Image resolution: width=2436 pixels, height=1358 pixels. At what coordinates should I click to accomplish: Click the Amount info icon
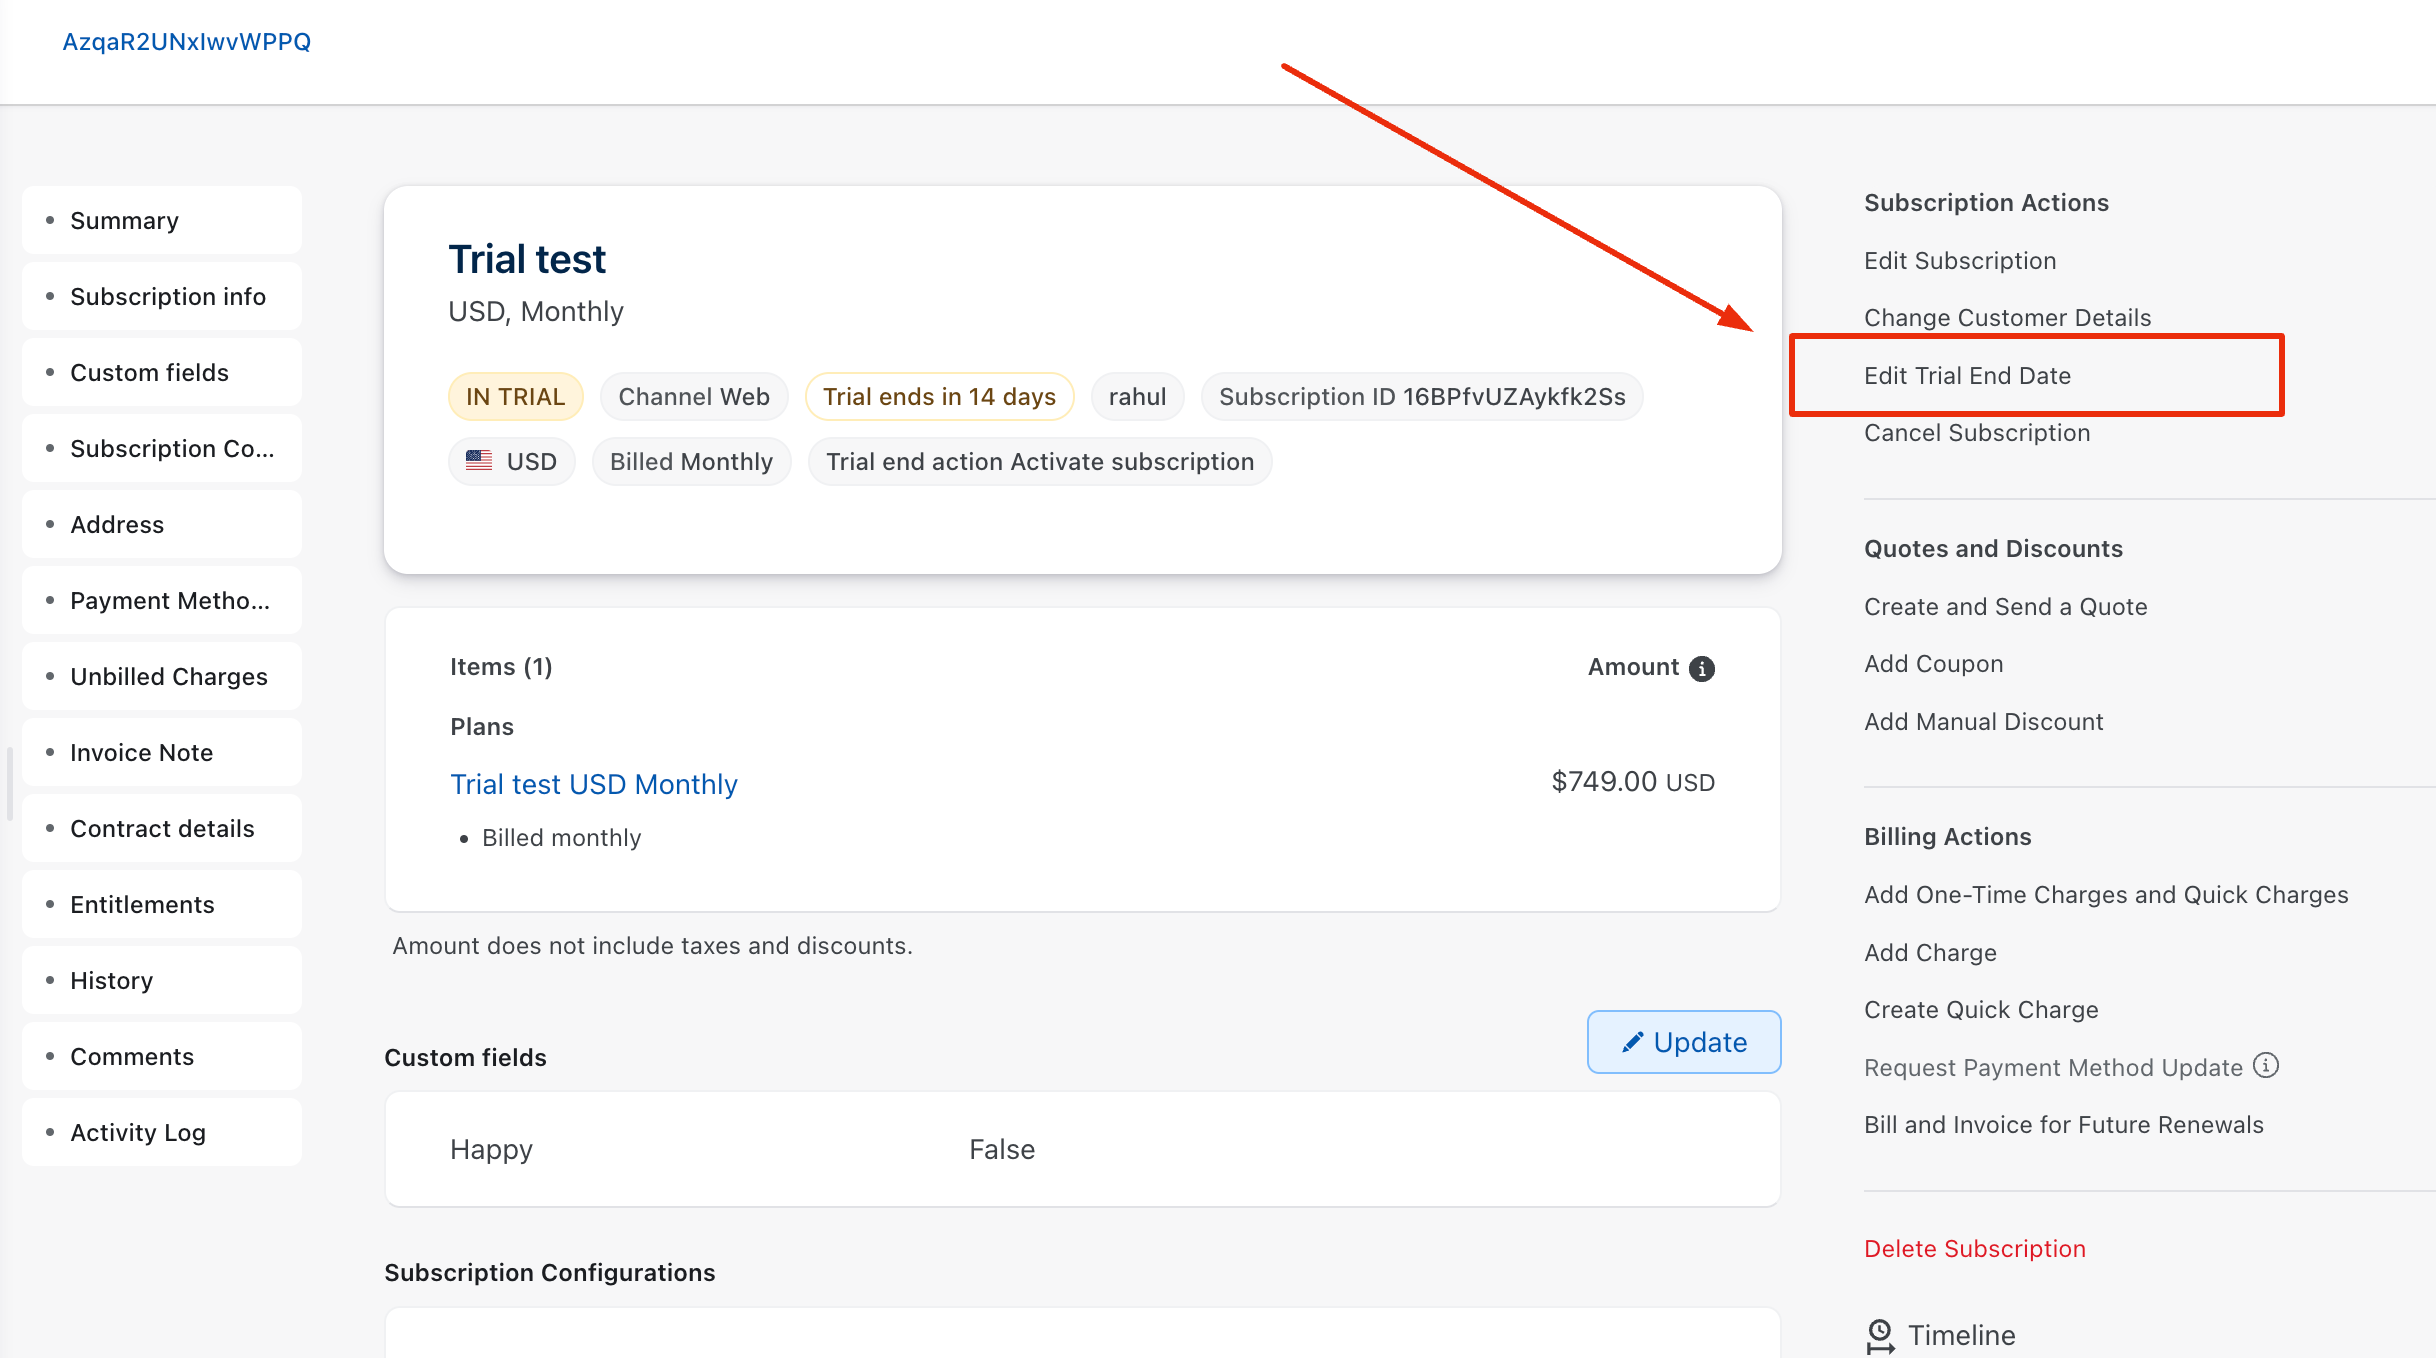(1701, 668)
